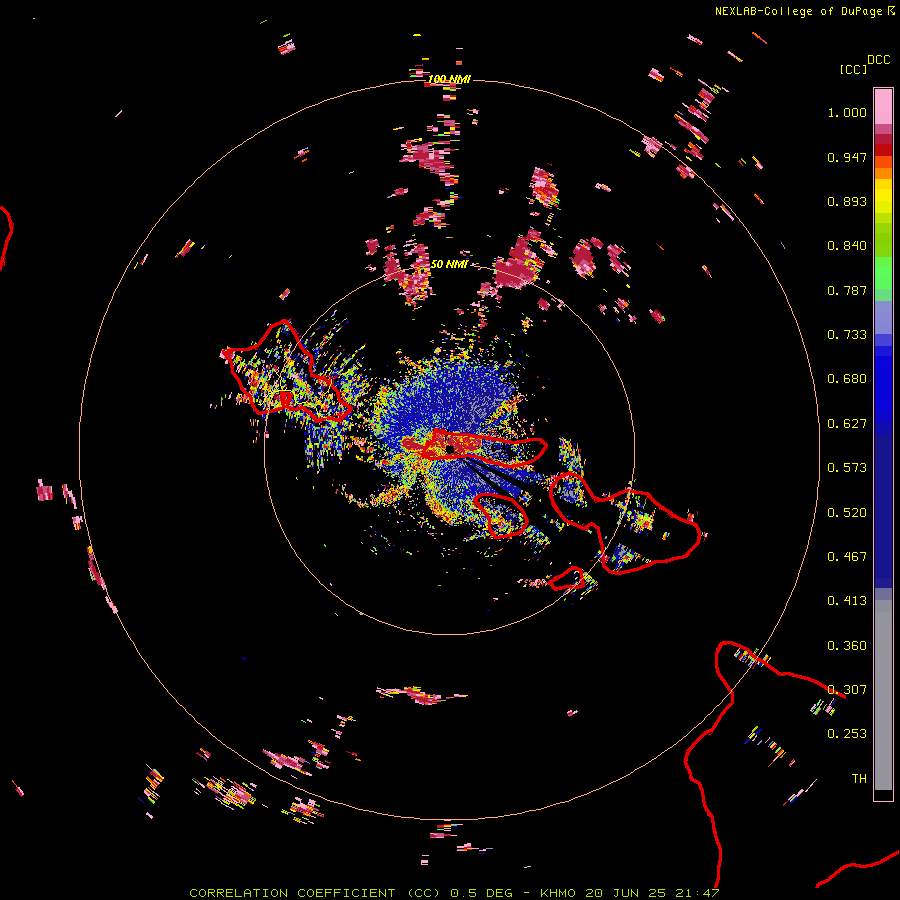
Task: Select the 1.000 scale value
Action: click(847, 112)
